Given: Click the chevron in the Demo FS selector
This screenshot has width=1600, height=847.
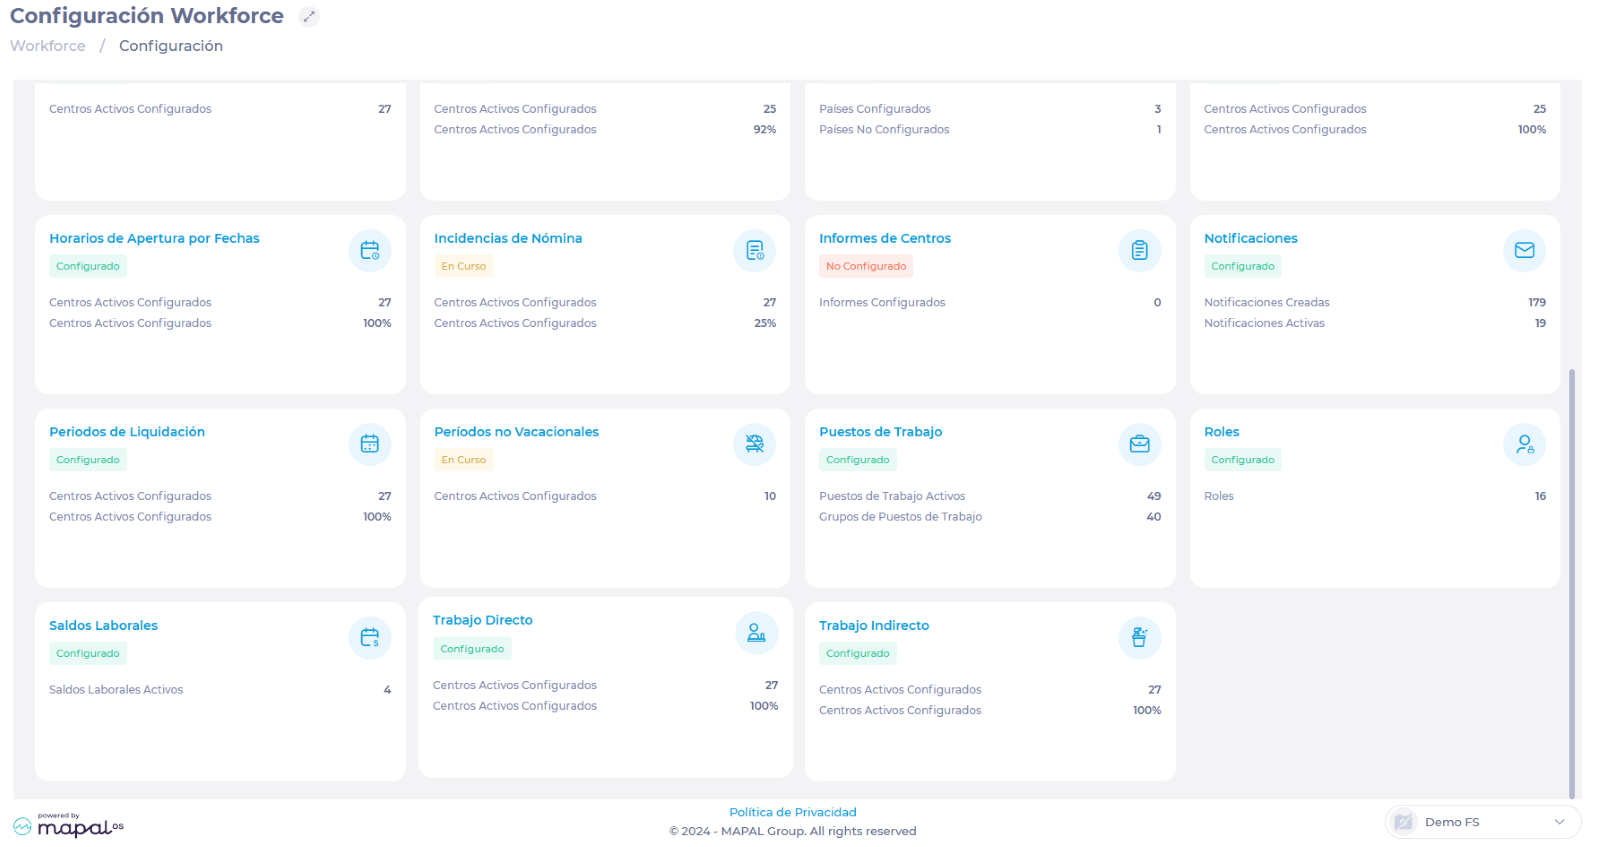Looking at the screenshot, I should [x=1559, y=822].
